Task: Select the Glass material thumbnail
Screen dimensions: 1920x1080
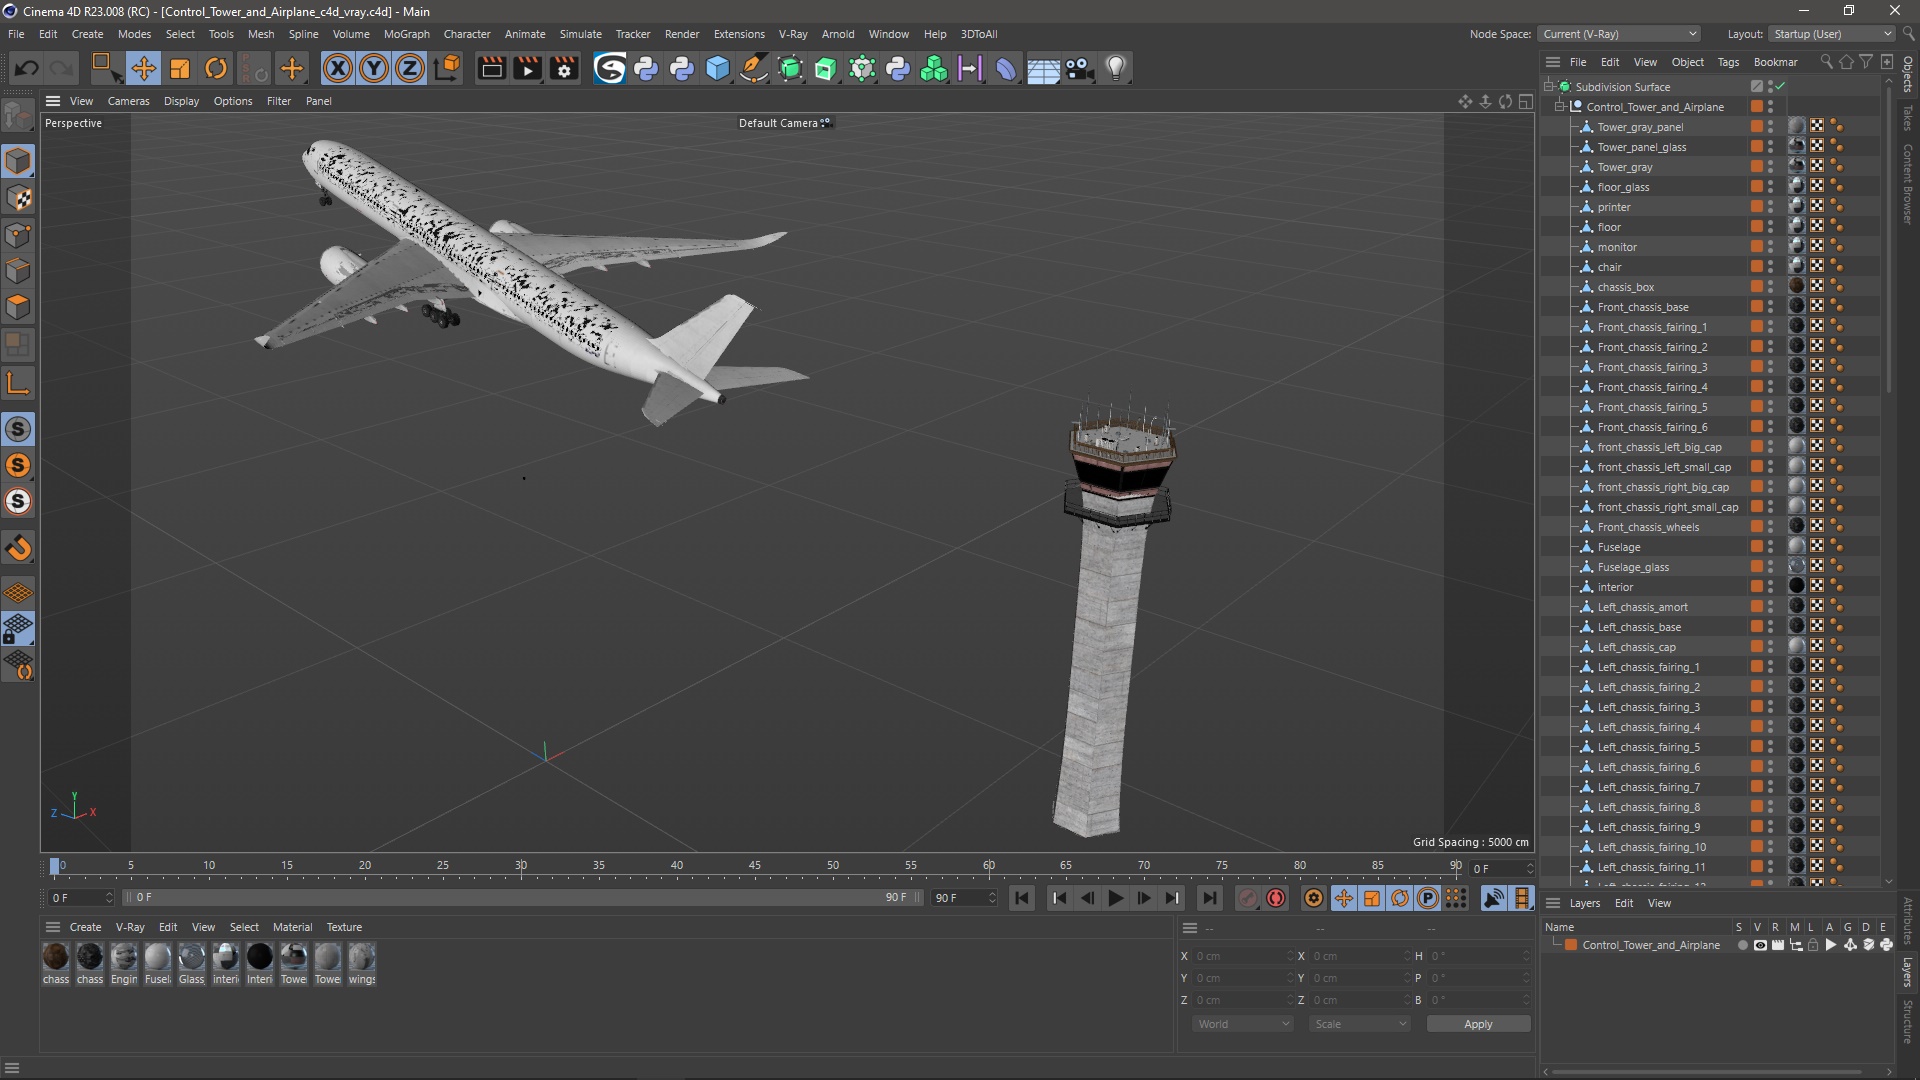Action: (x=191, y=958)
